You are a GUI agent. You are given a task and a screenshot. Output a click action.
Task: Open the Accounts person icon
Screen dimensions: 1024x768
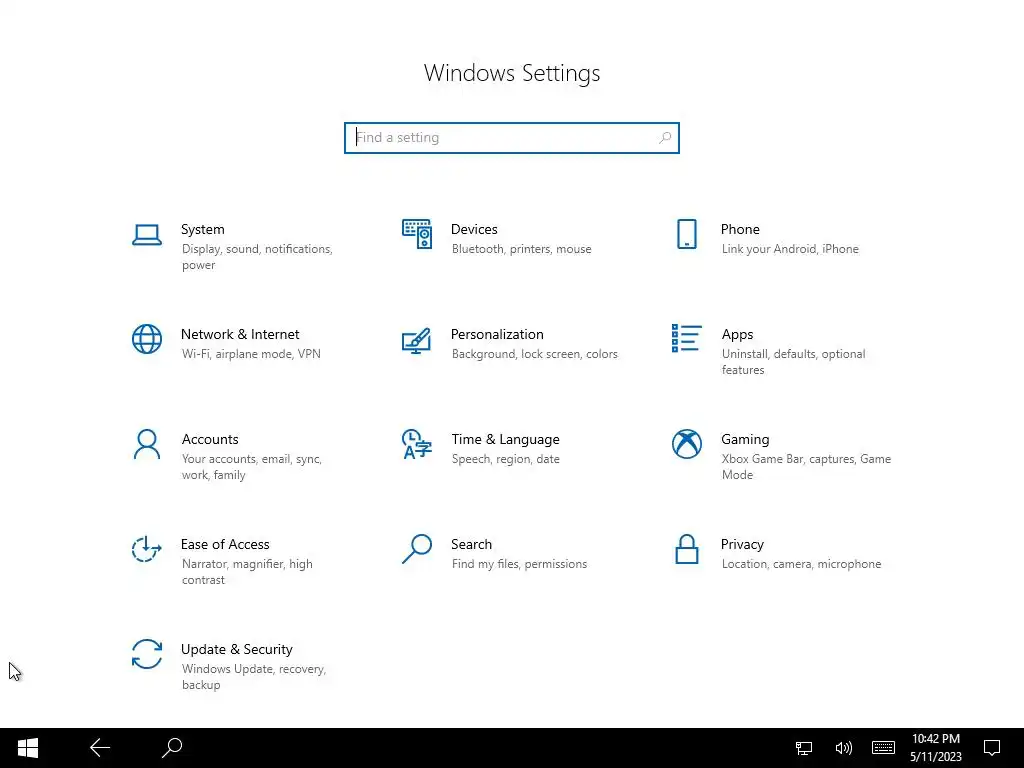[x=147, y=444]
